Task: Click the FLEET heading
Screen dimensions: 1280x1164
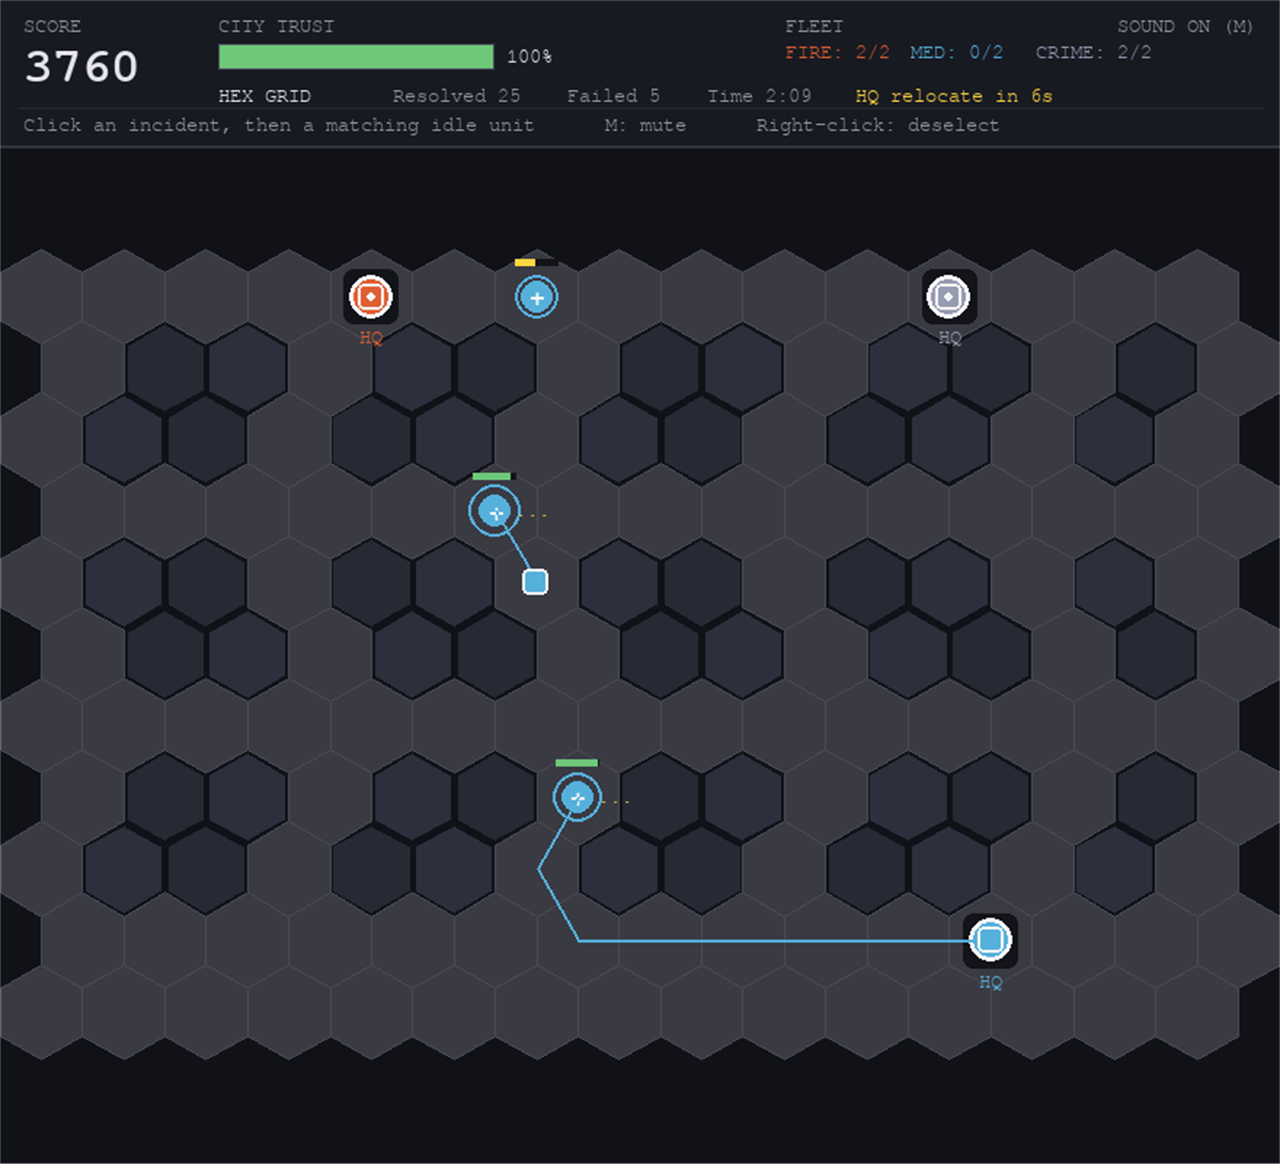Action: pyautogui.click(x=814, y=27)
